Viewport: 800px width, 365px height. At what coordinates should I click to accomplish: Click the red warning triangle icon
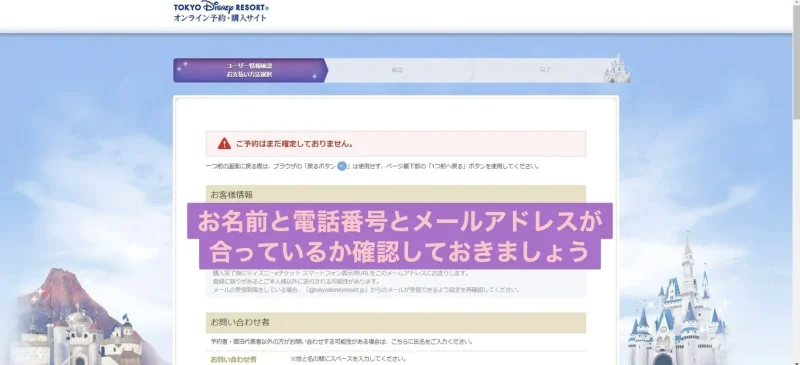click(224, 144)
